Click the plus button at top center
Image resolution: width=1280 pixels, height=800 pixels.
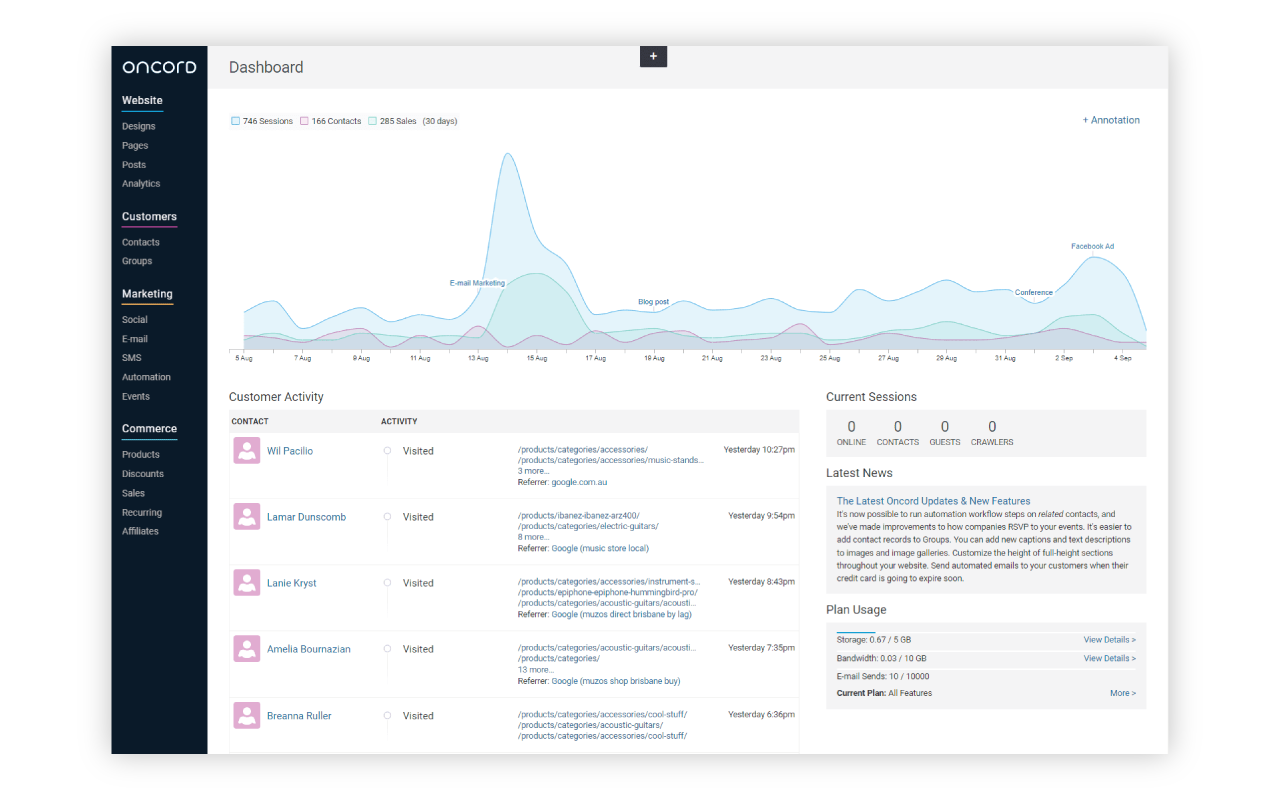coord(653,57)
